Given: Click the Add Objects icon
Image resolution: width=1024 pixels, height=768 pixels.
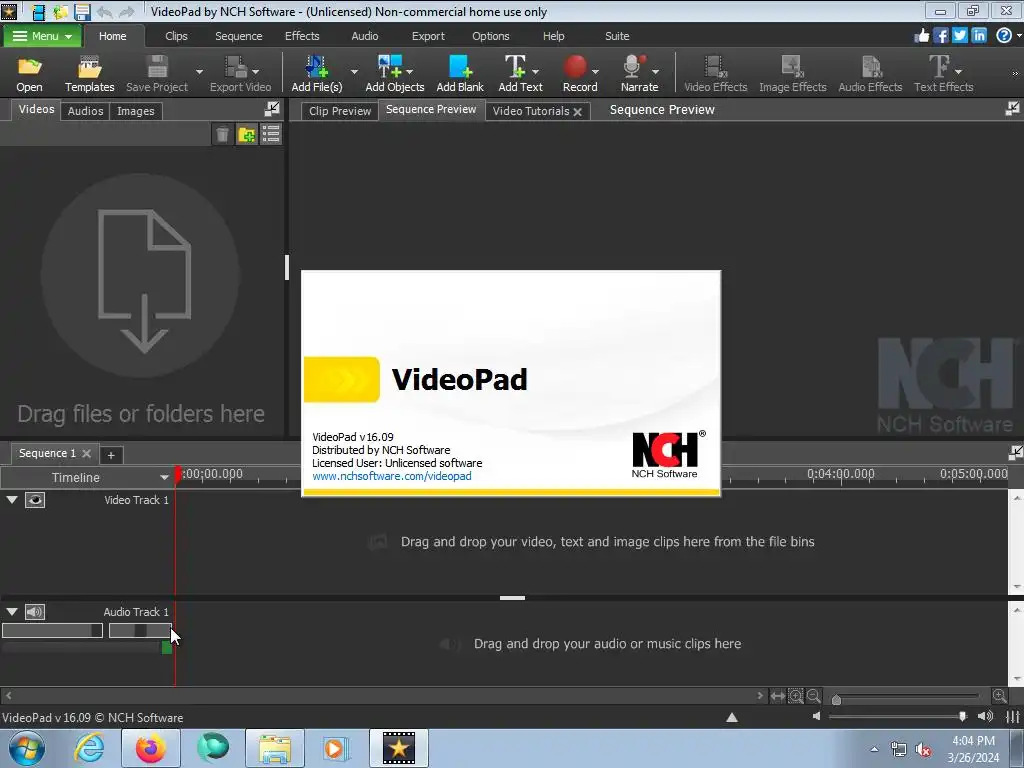Looking at the screenshot, I should tap(390, 67).
